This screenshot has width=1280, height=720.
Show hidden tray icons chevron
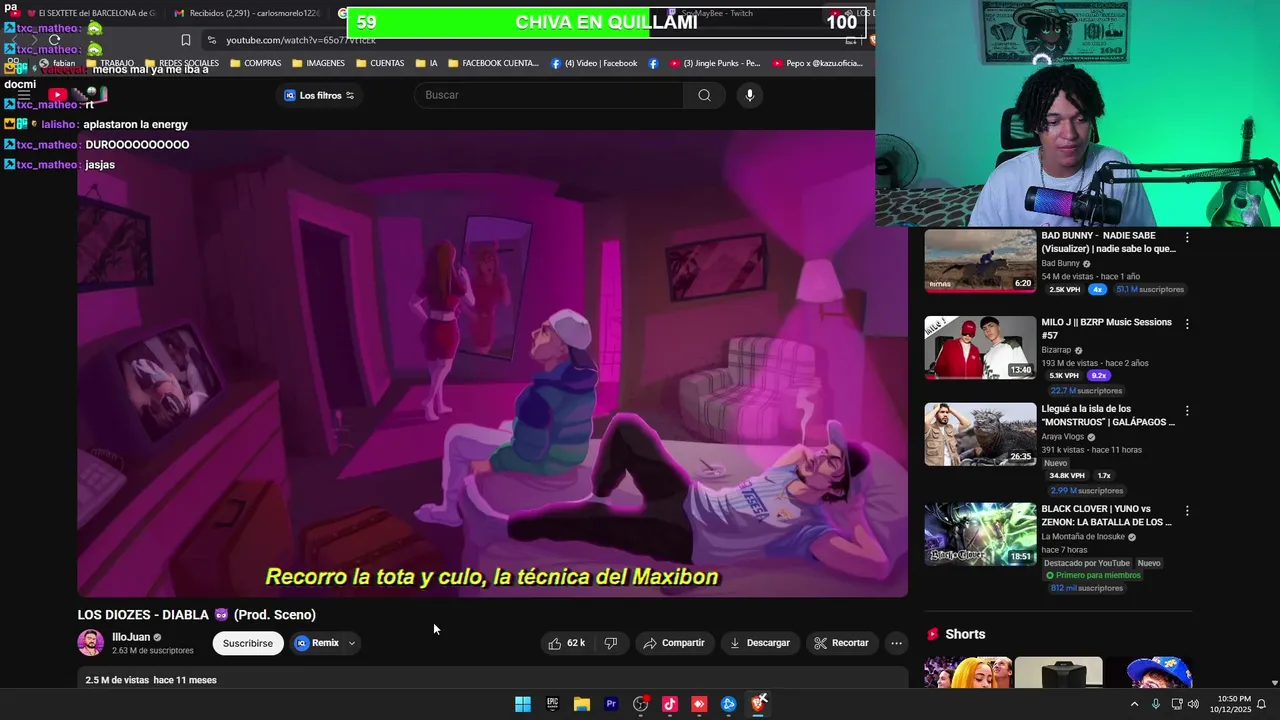tap(1134, 704)
